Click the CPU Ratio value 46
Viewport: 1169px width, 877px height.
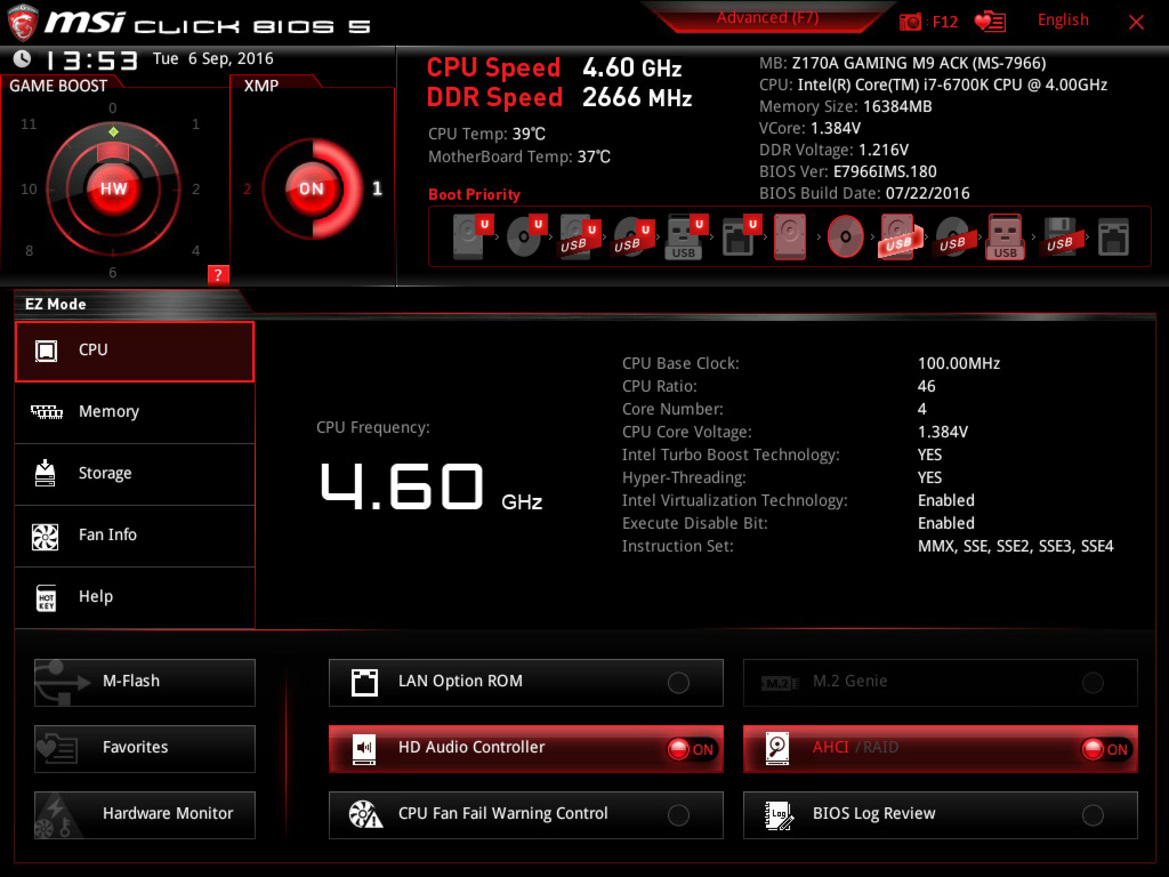click(927, 386)
